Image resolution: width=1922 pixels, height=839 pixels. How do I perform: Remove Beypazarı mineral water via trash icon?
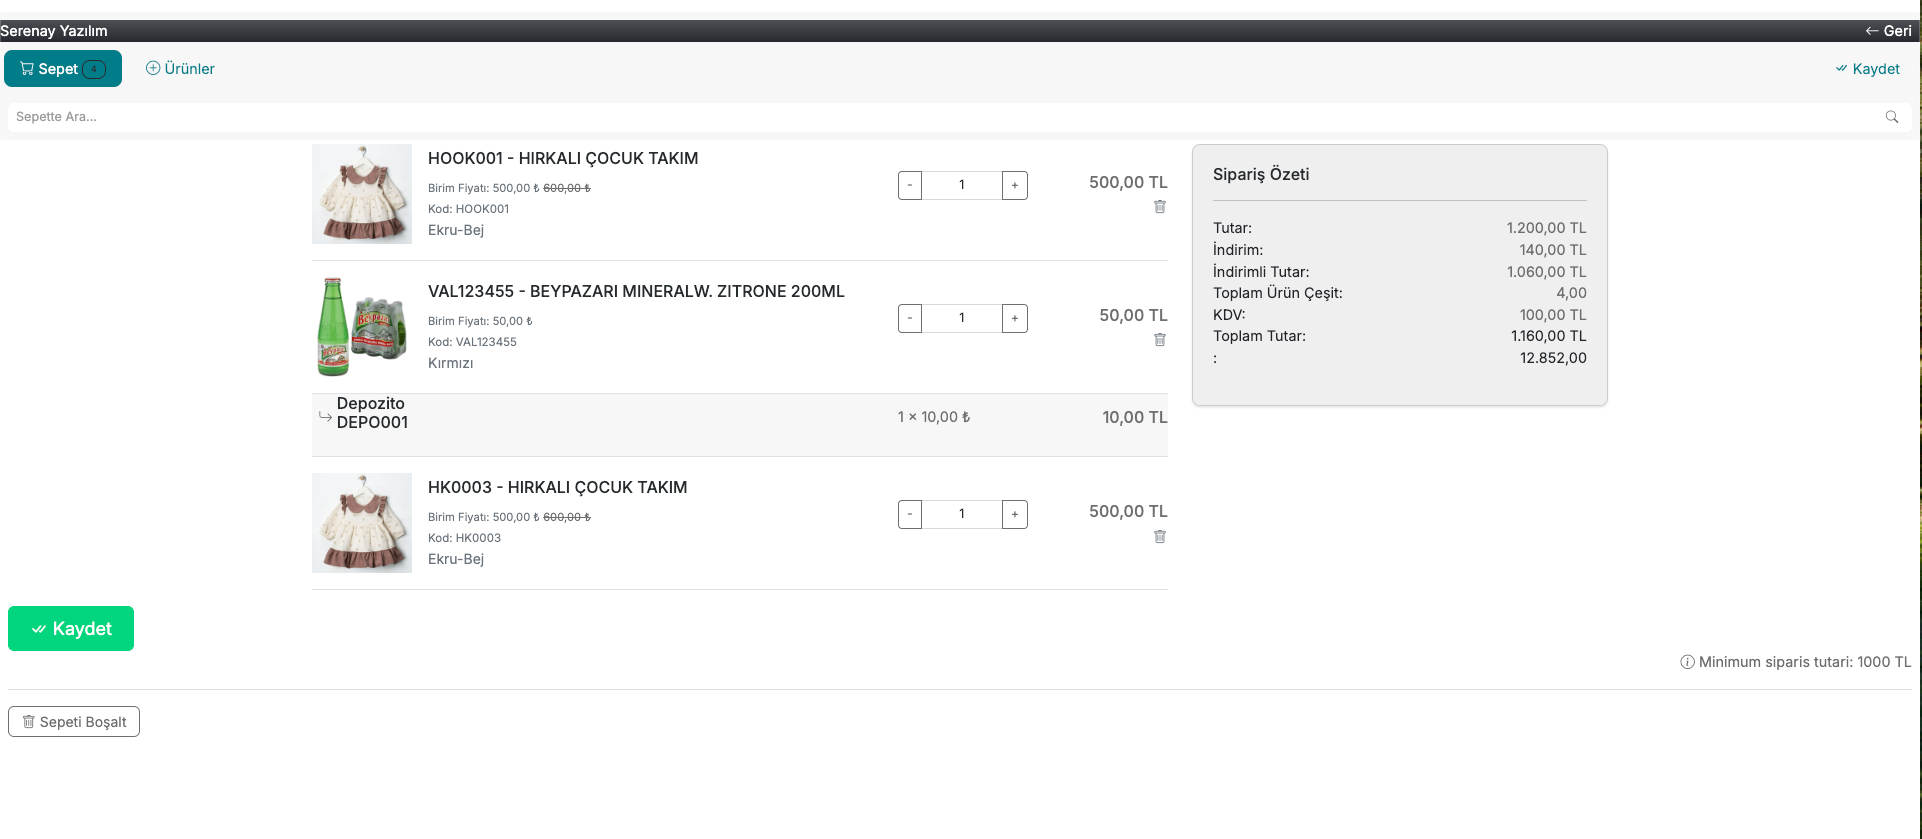[1160, 340]
